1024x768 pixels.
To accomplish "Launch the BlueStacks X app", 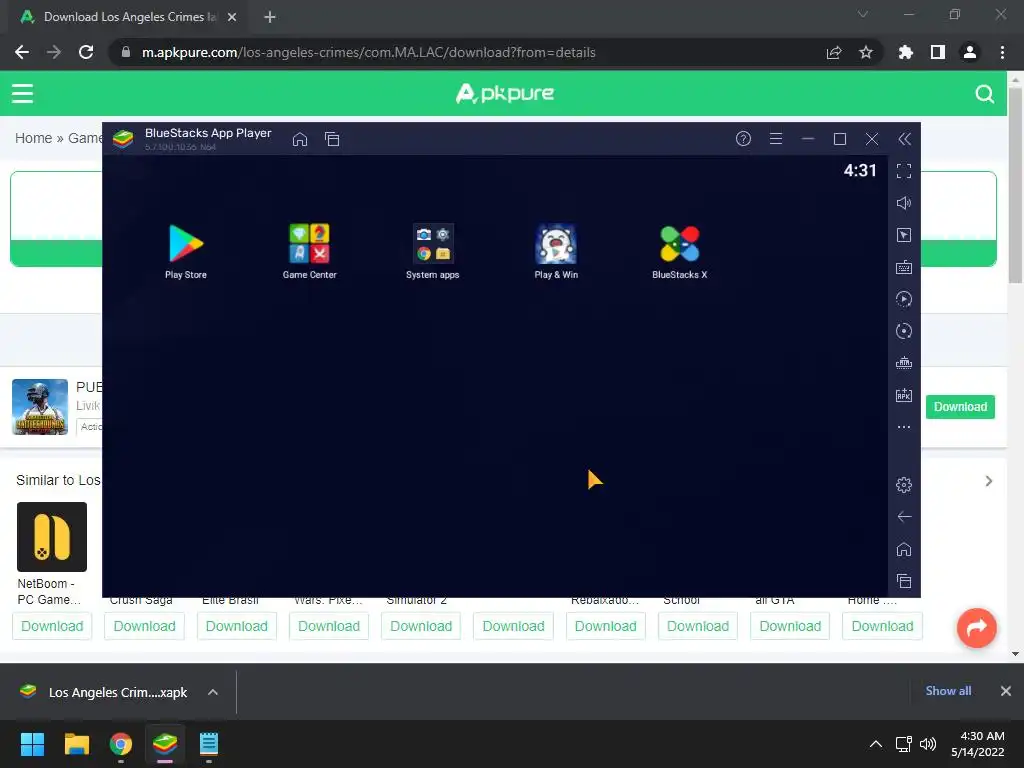I will (679, 251).
